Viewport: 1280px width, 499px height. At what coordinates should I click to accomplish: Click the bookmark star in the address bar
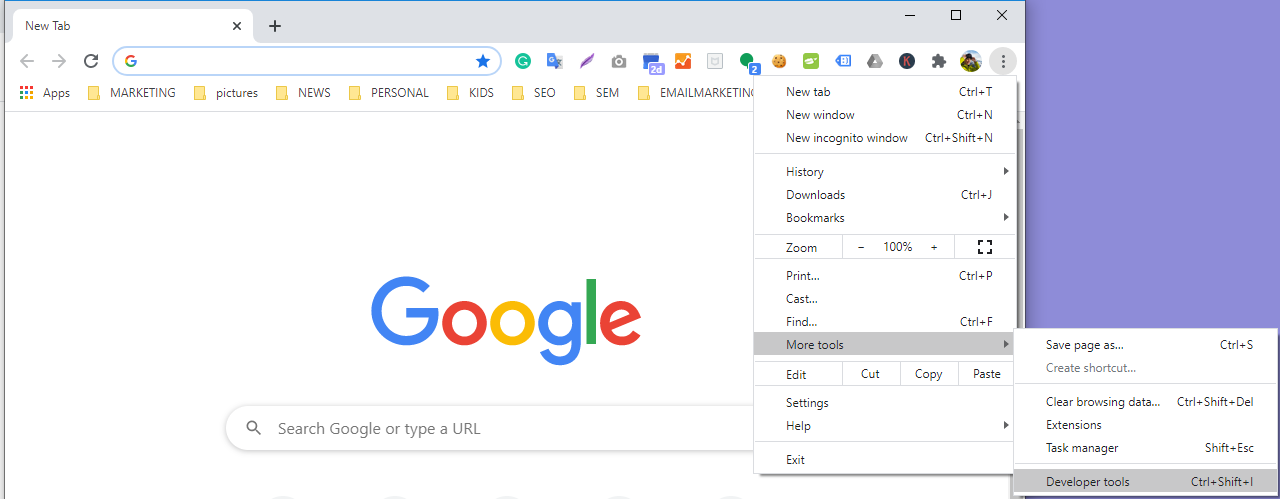tap(483, 61)
